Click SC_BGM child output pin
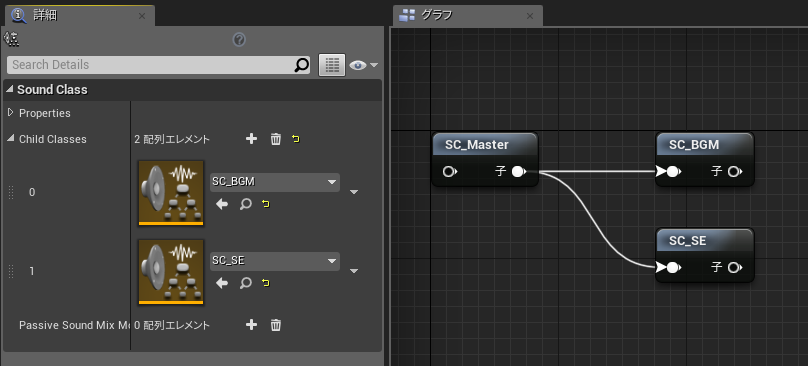The width and height of the screenshot is (808, 366). point(734,172)
